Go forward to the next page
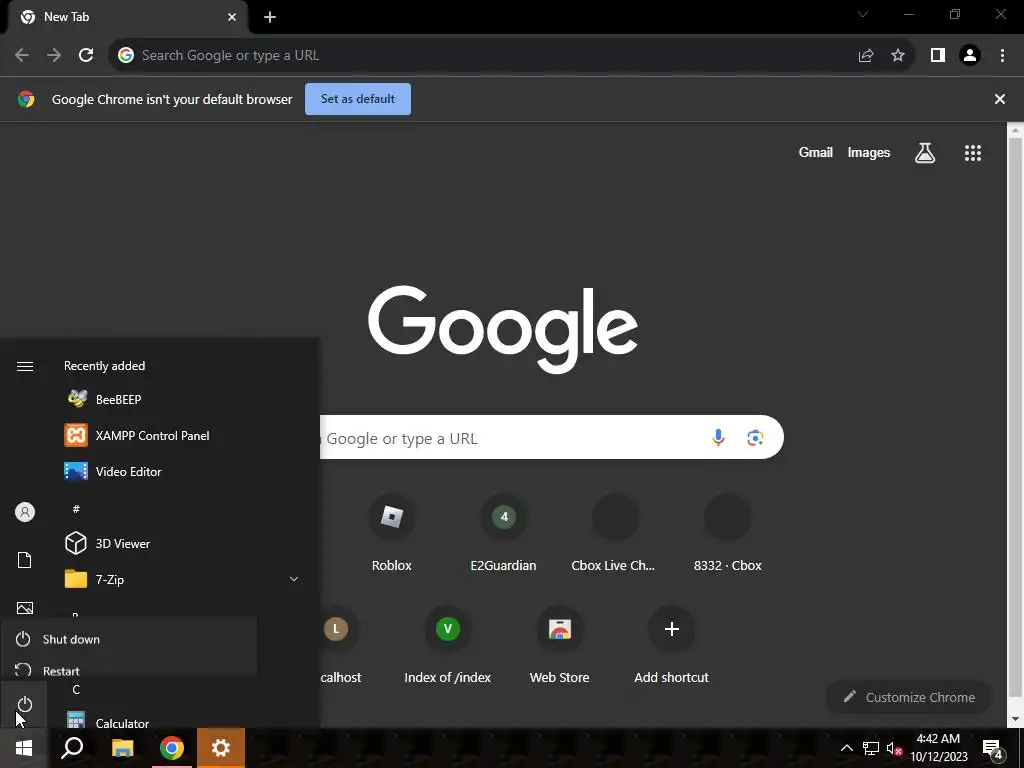Viewport: 1024px width, 768px height. [54, 56]
